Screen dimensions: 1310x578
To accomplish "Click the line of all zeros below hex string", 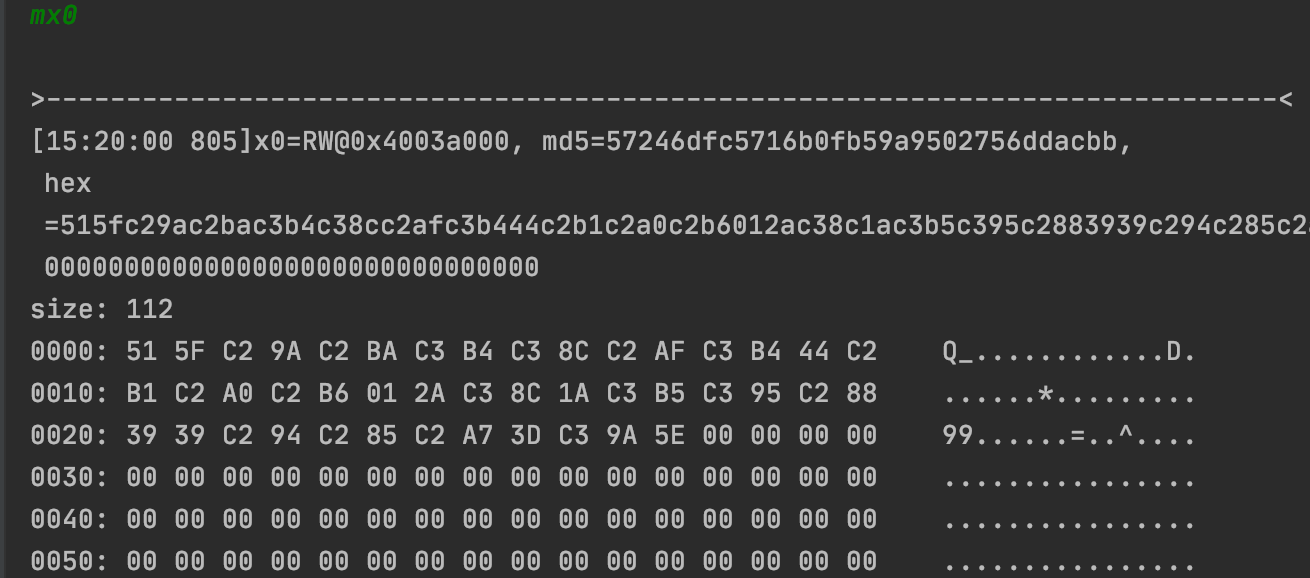I will click(292, 268).
